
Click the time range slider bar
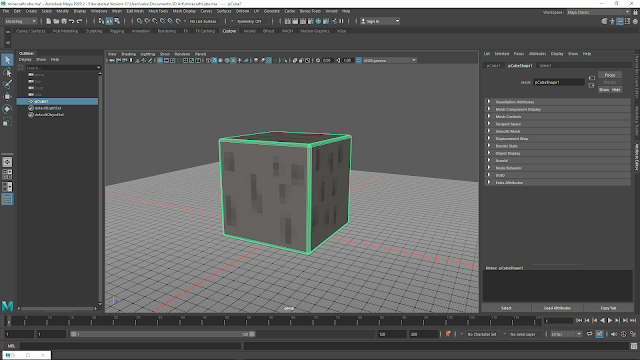163,334
